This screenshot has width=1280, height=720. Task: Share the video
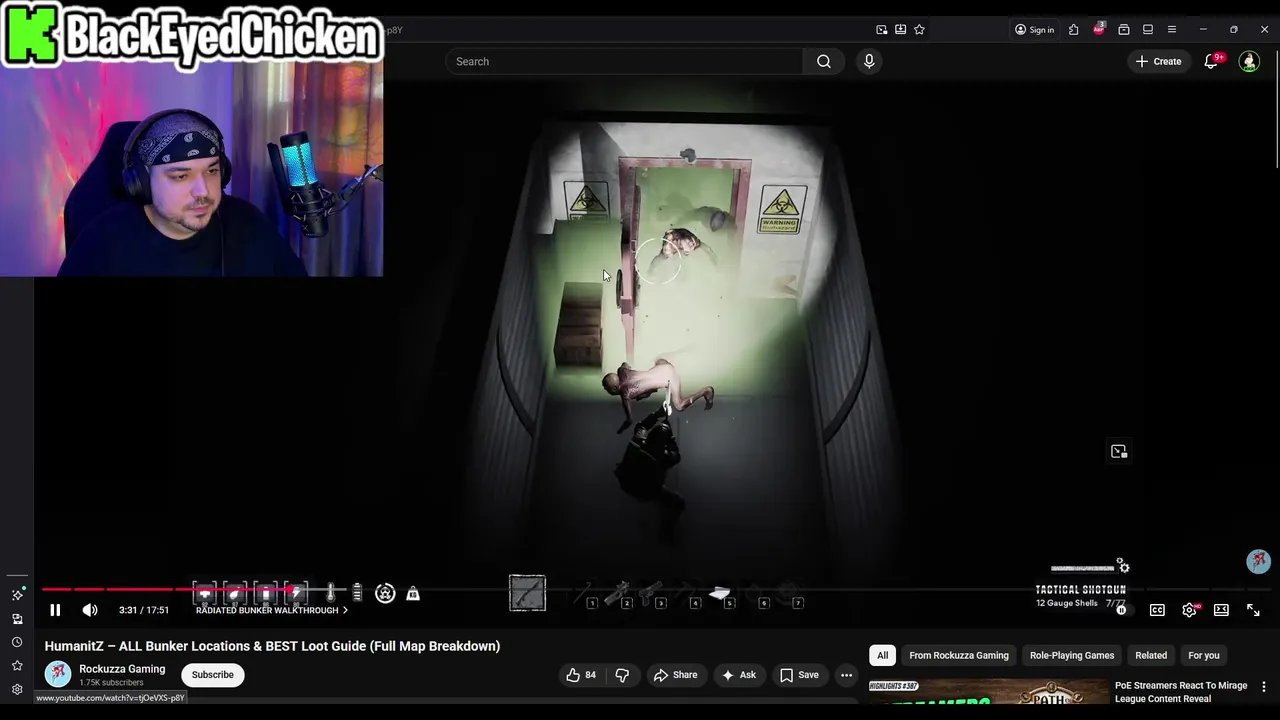click(675, 675)
